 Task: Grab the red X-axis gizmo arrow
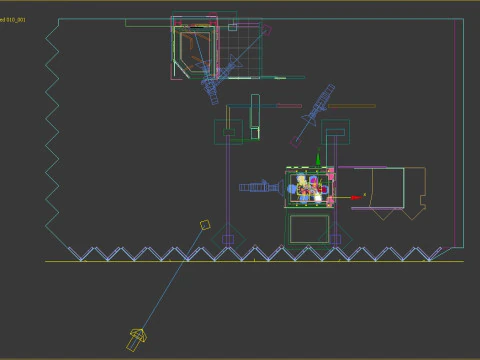point(356,198)
